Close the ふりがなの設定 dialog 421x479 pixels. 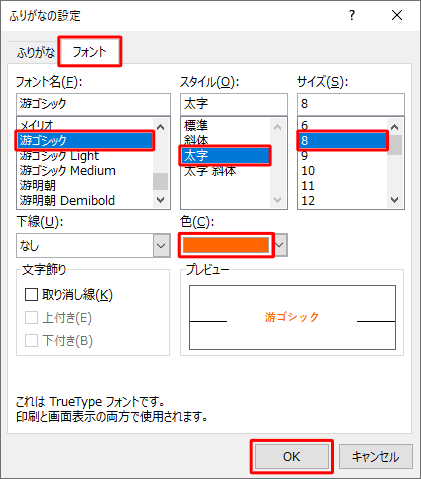point(397,15)
